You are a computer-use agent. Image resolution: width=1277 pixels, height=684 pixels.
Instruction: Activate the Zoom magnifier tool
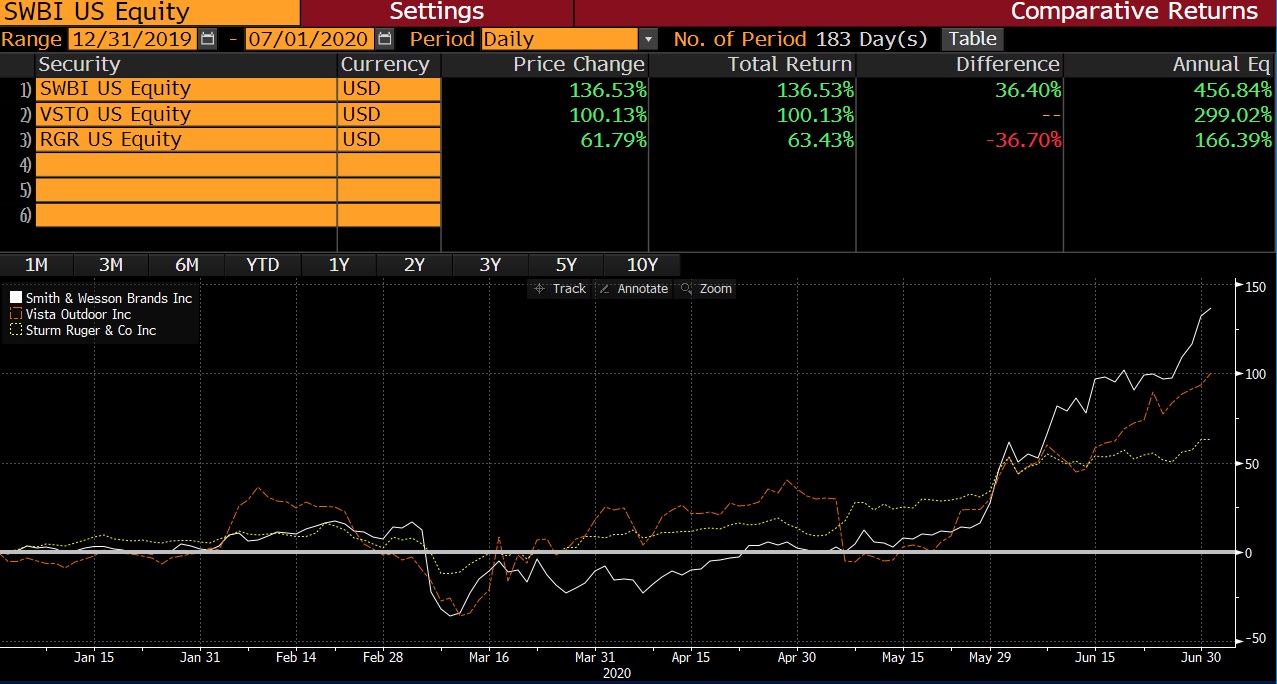point(705,288)
